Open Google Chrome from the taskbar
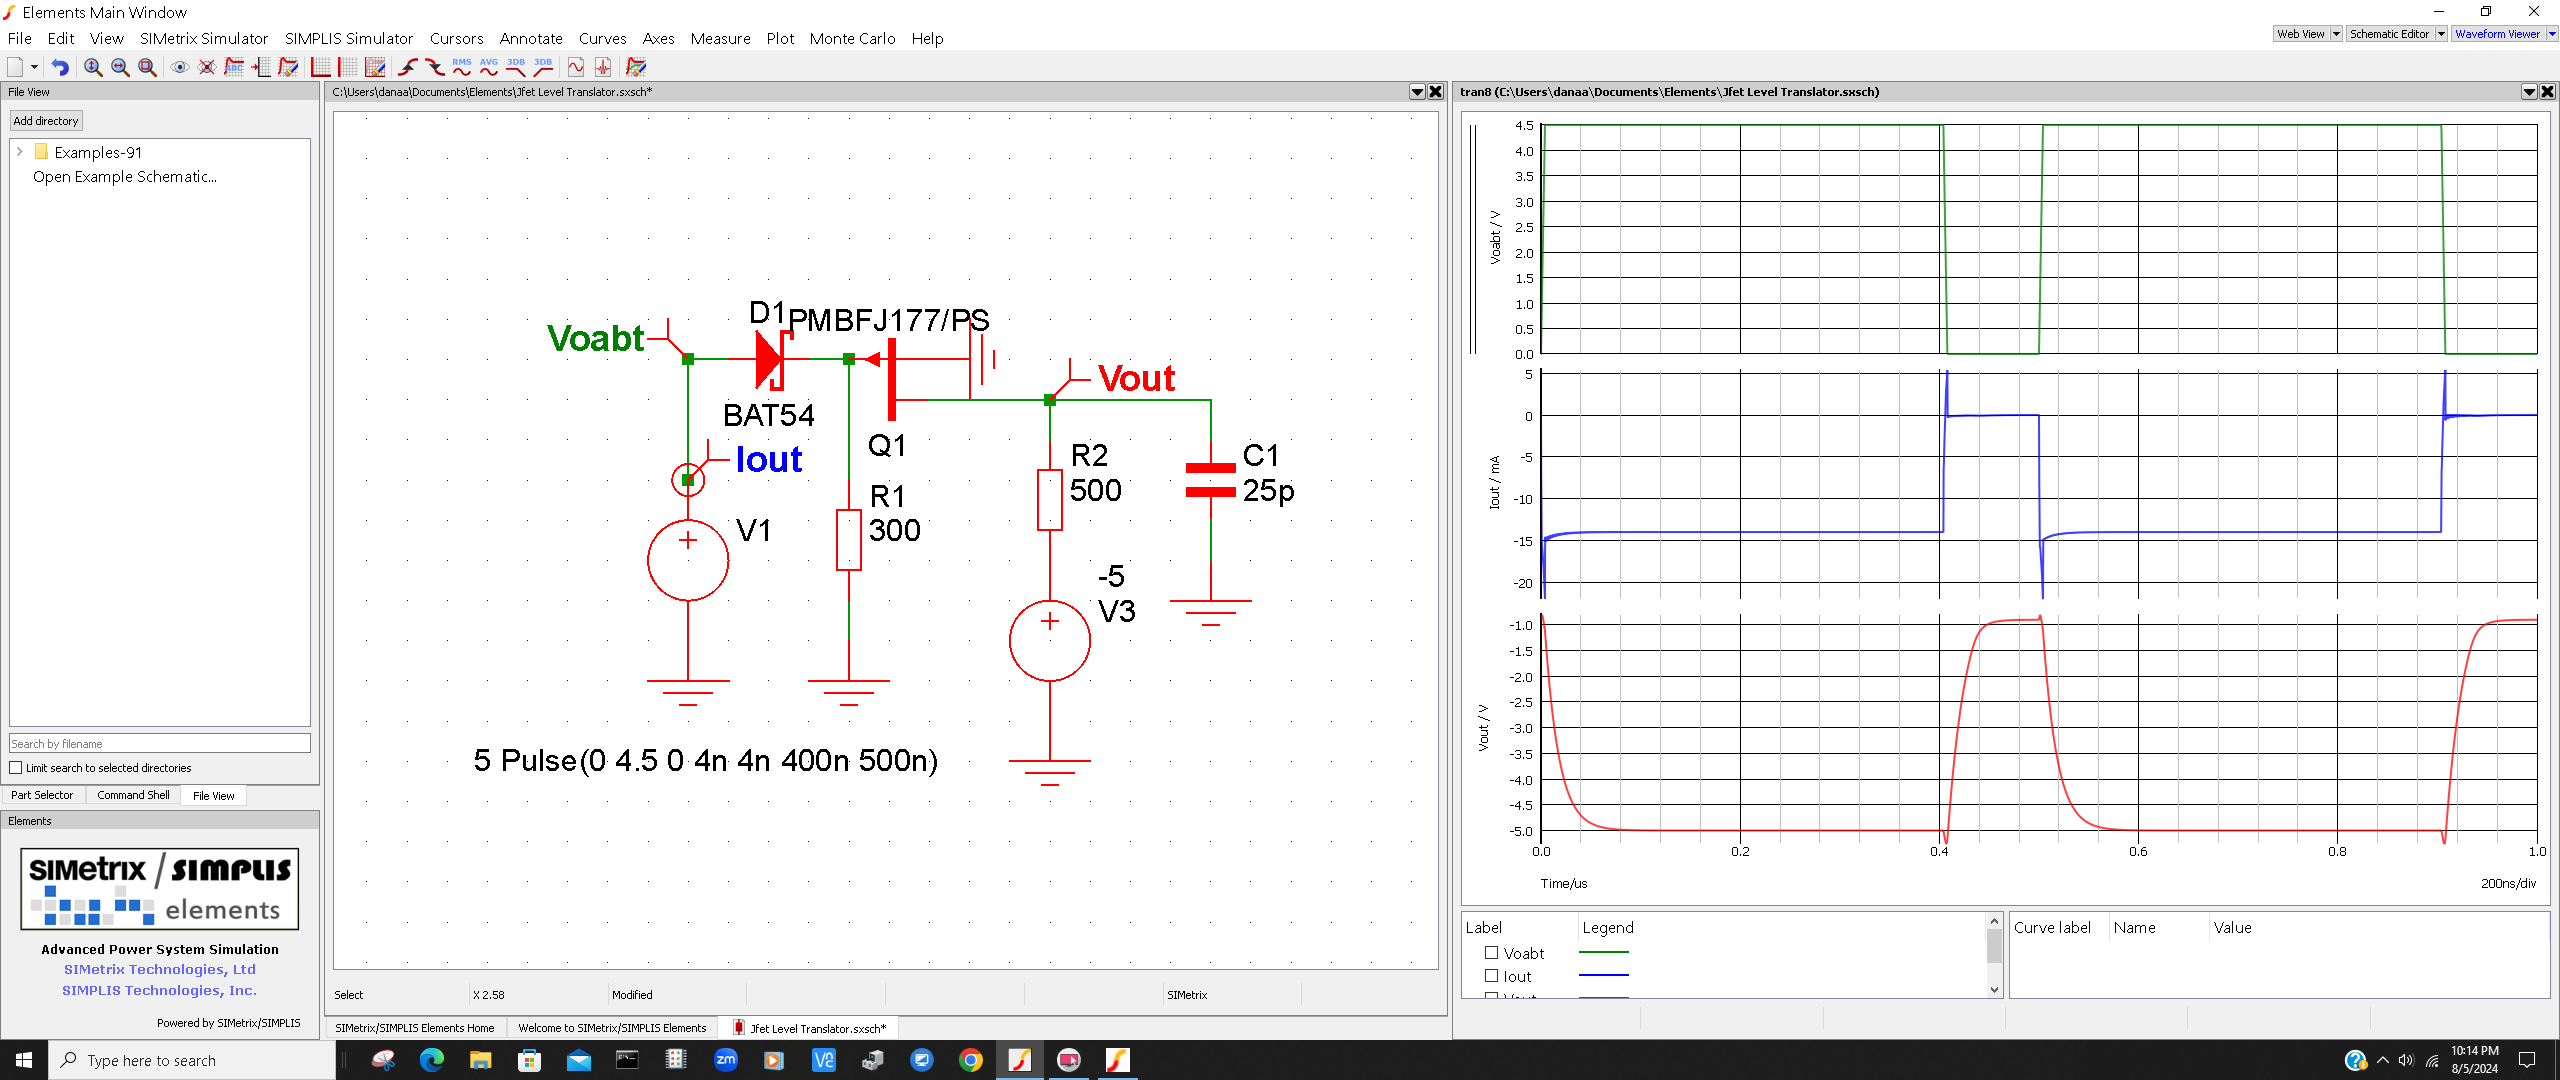The image size is (2560, 1080). click(x=970, y=1060)
